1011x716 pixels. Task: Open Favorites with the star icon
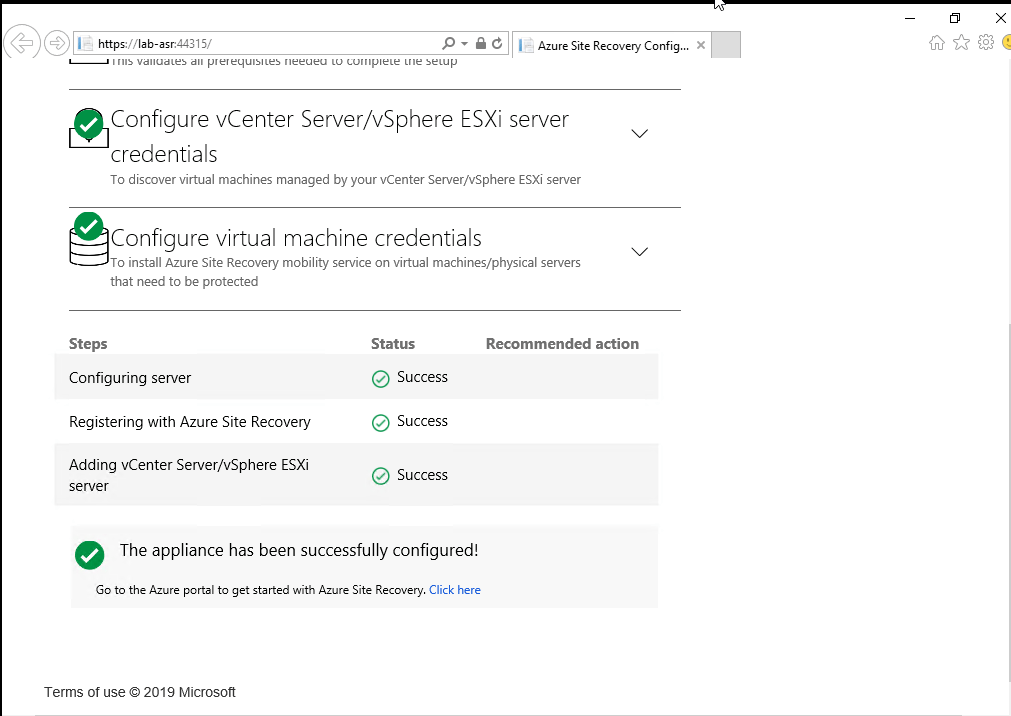(961, 42)
